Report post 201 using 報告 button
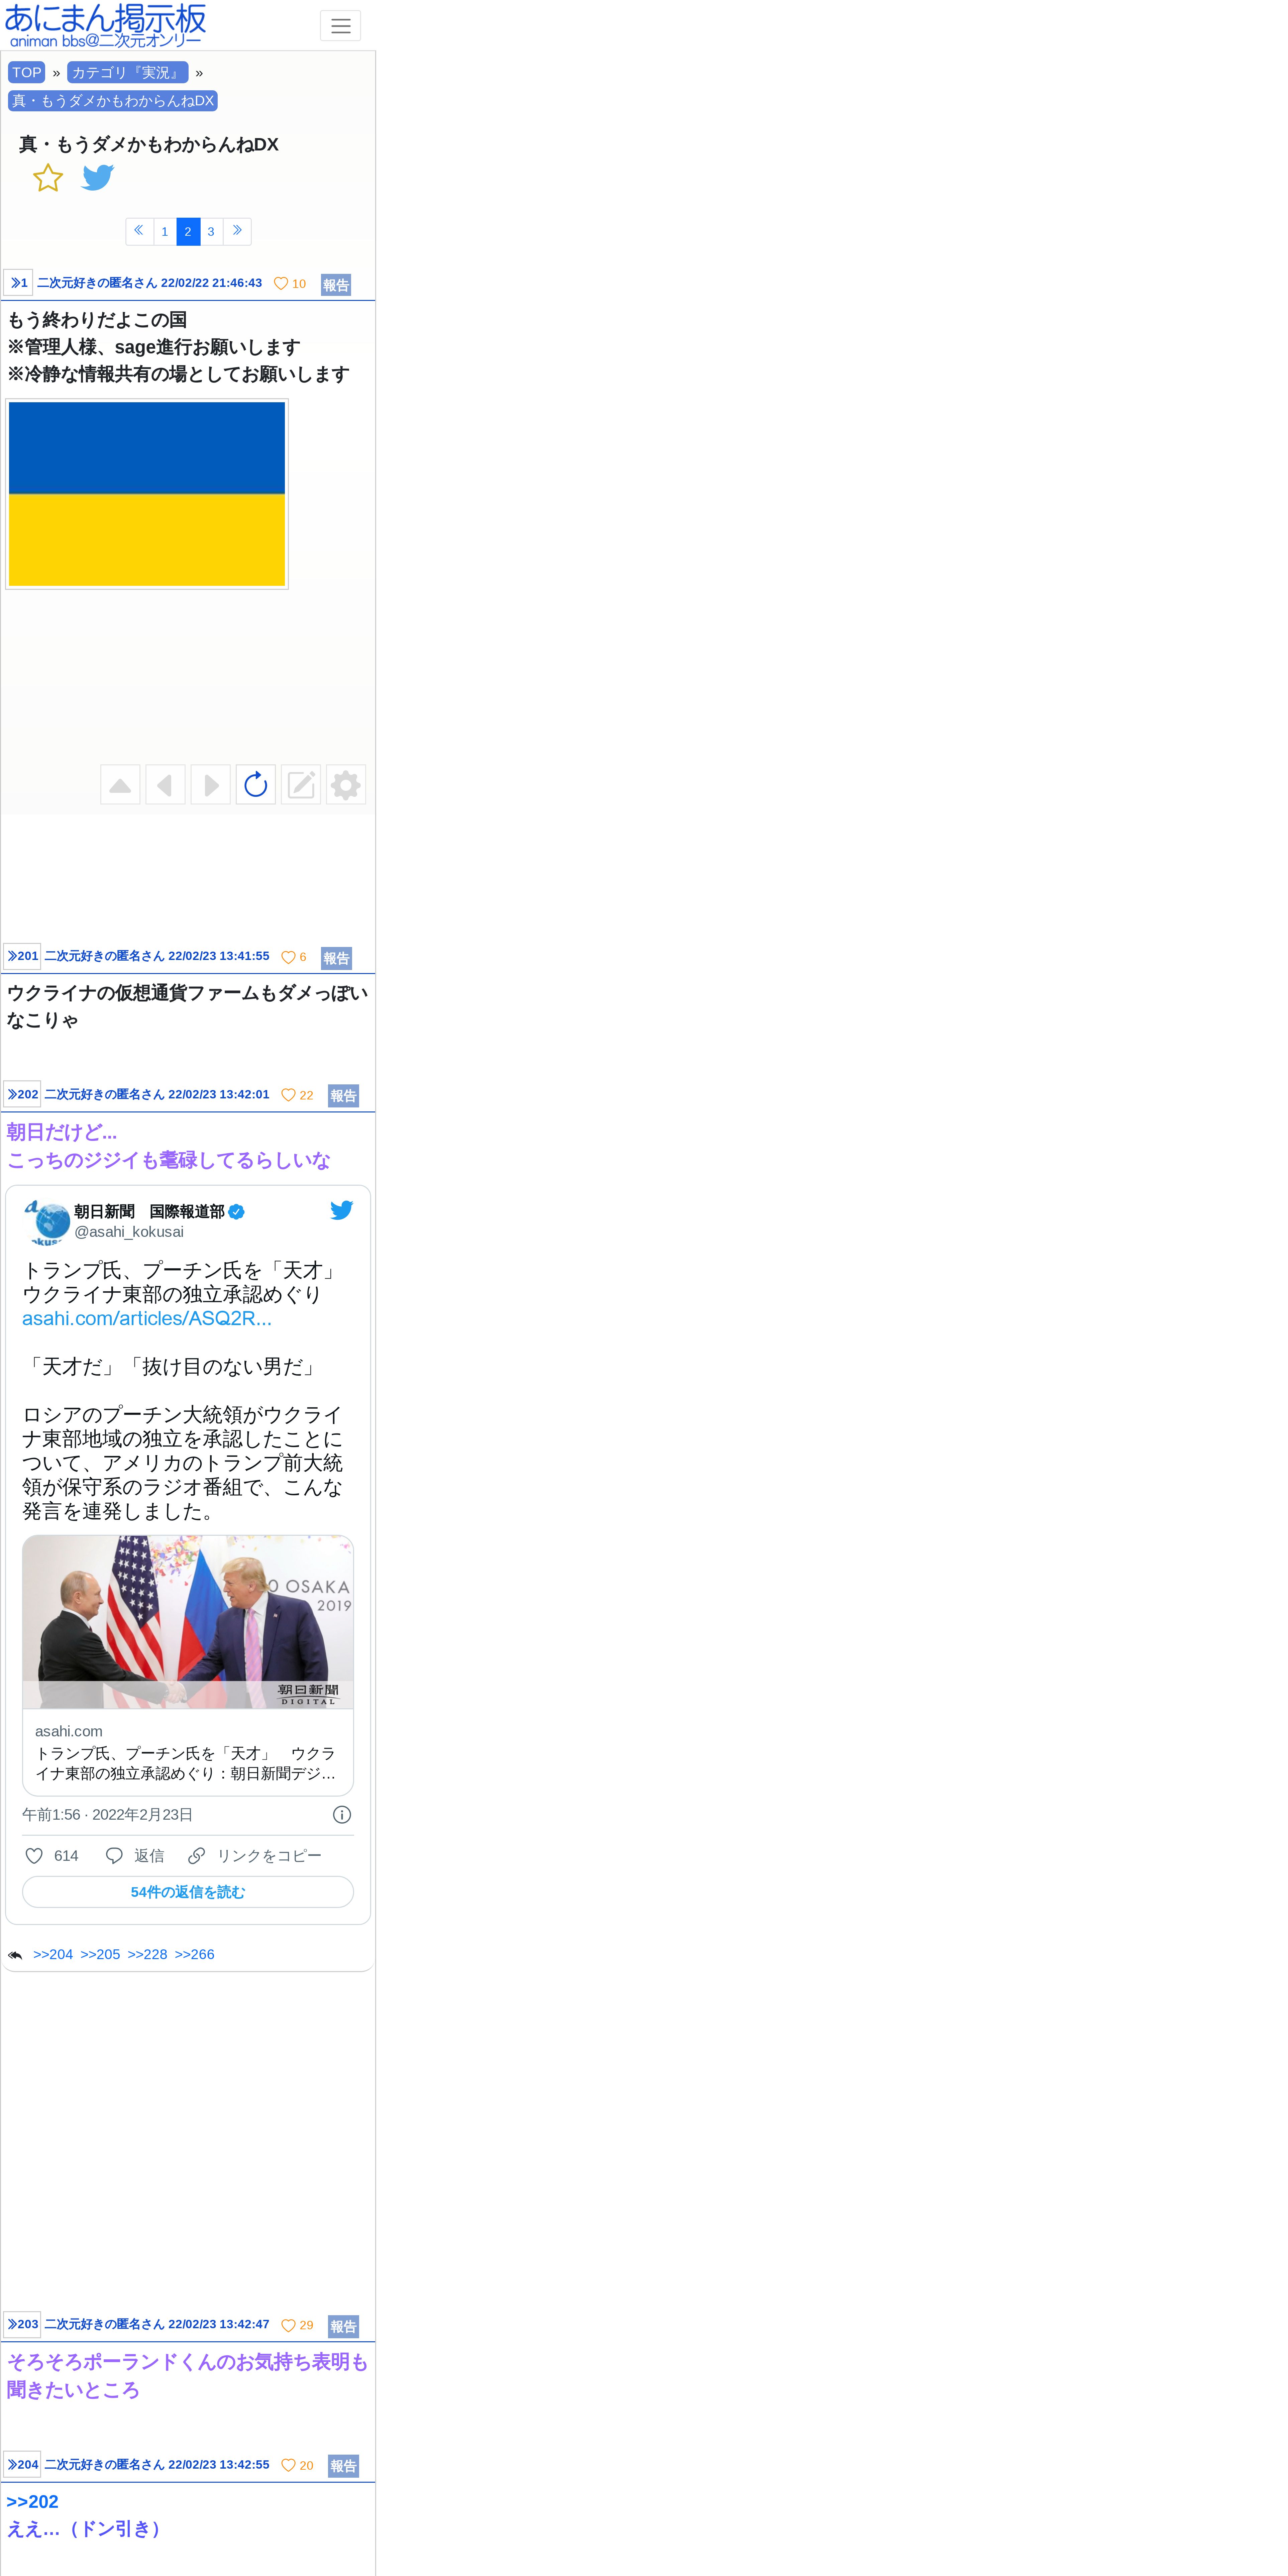This screenshot has height=2576, width=1288. click(x=336, y=958)
